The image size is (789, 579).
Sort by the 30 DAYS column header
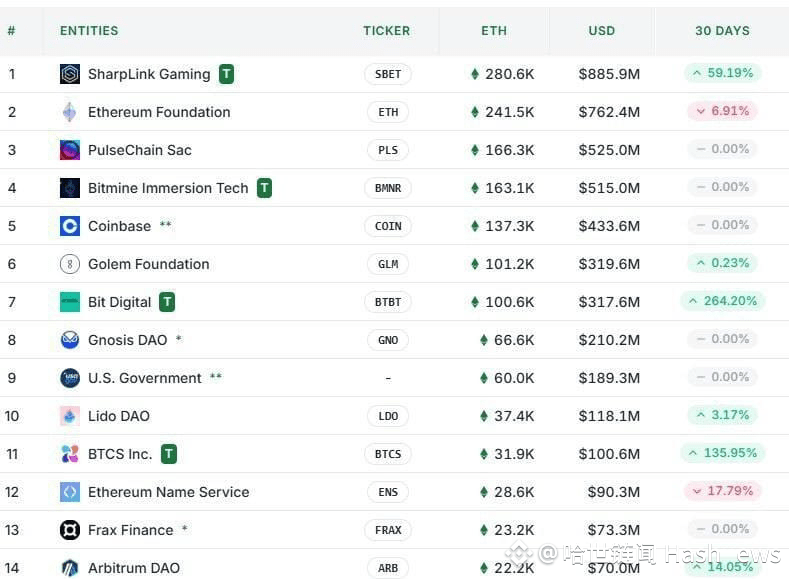pyautogui.click(x=722, y=31)
